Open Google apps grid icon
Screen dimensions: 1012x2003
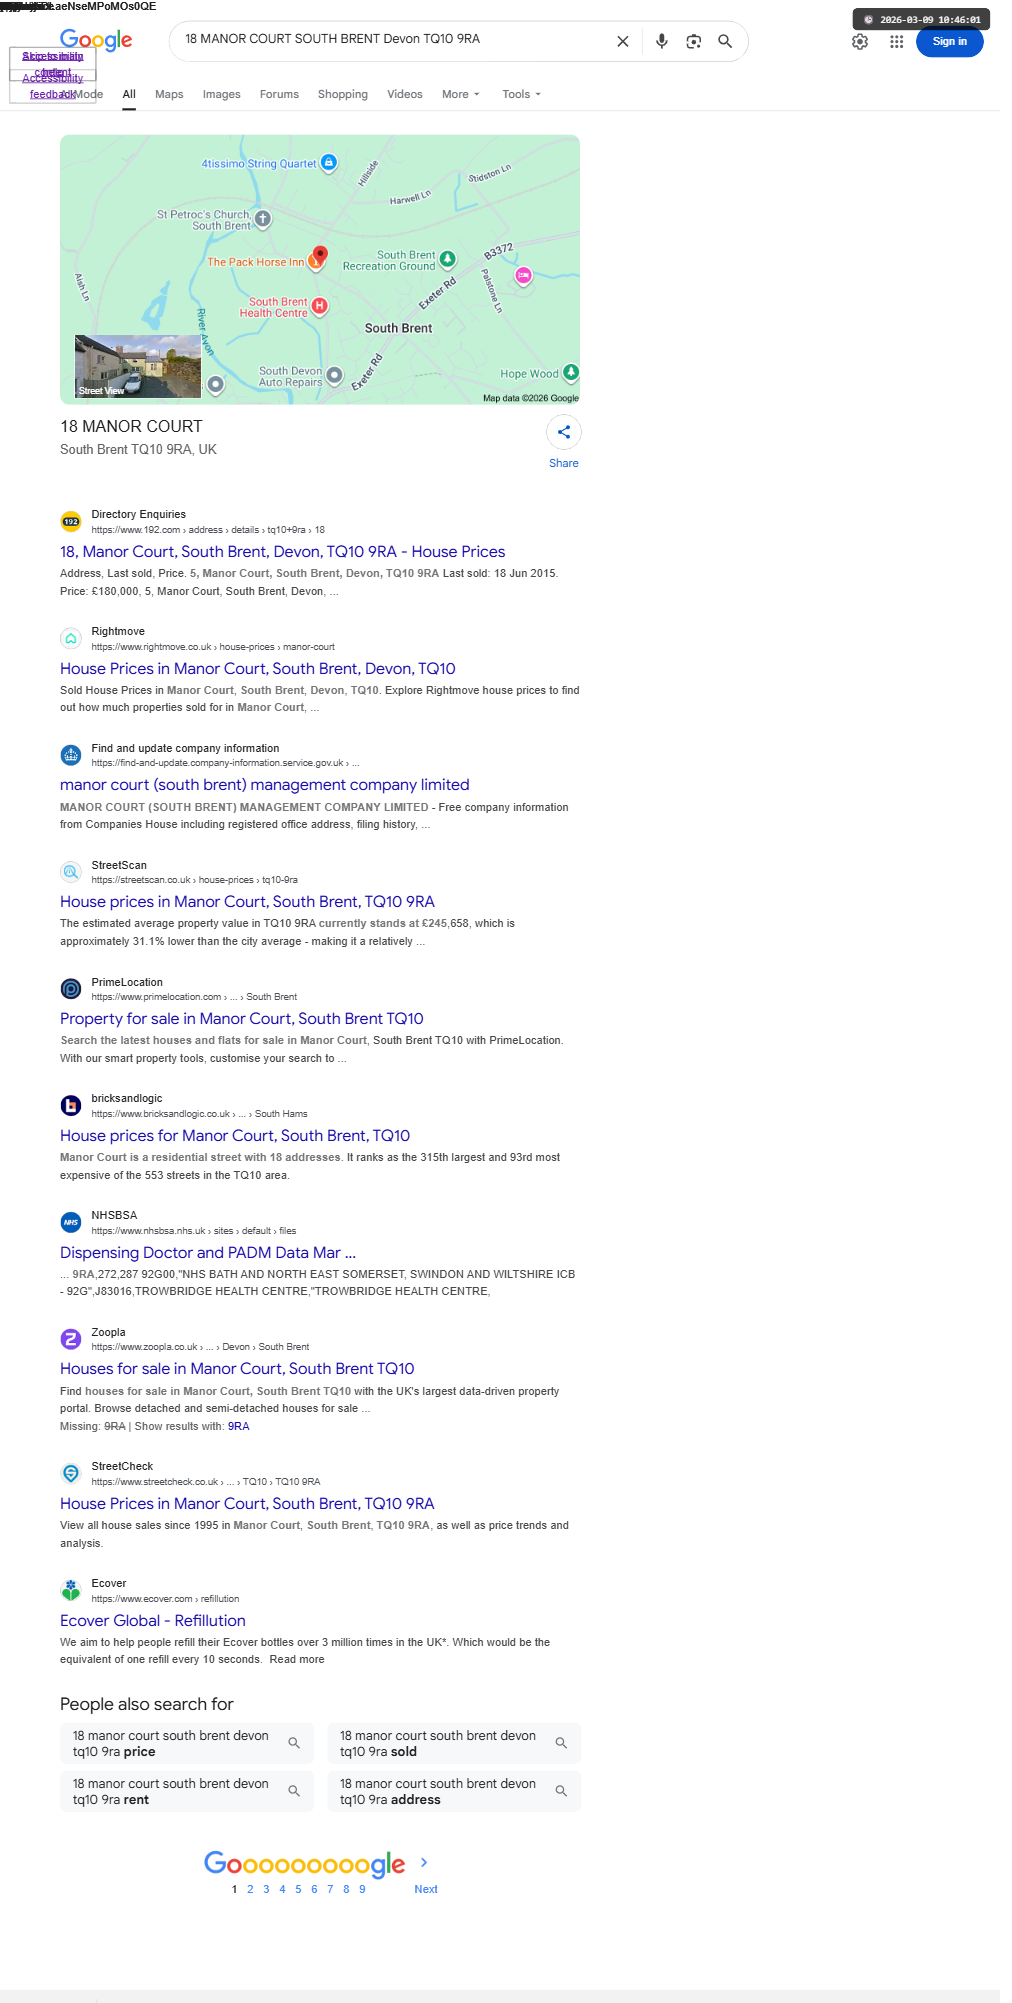tap(897, 42)
